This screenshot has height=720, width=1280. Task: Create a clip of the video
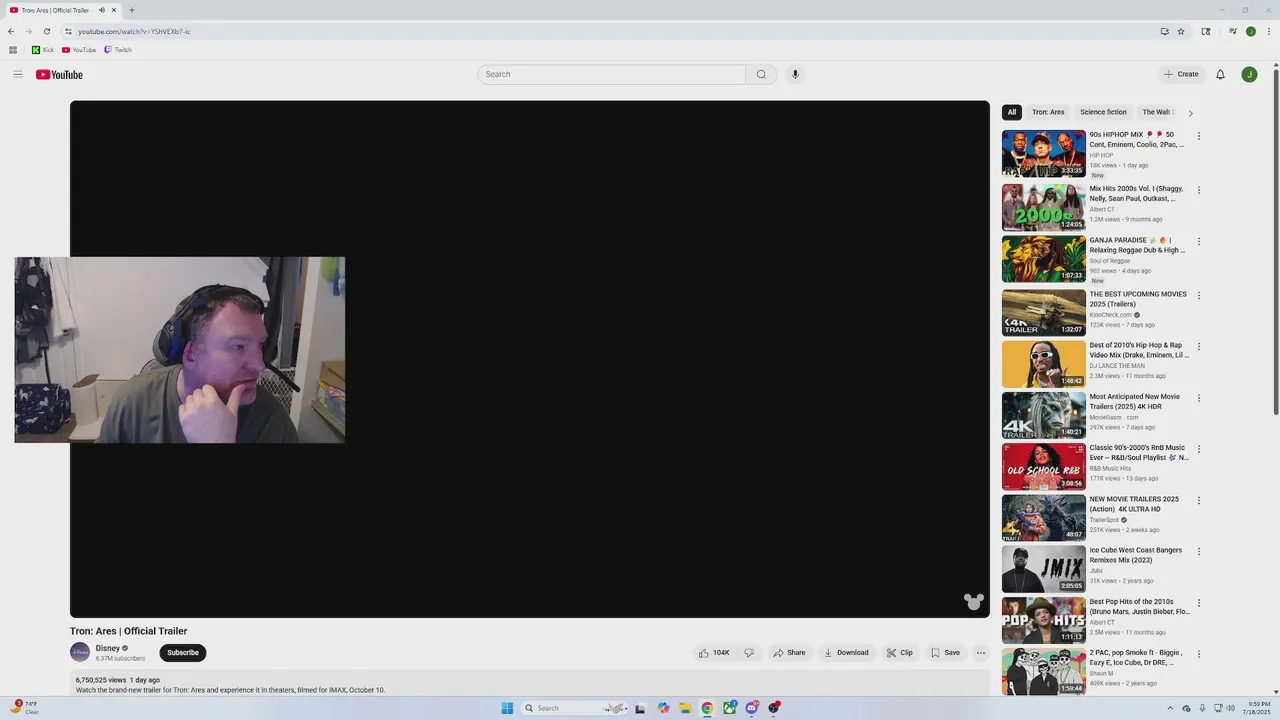899,653
